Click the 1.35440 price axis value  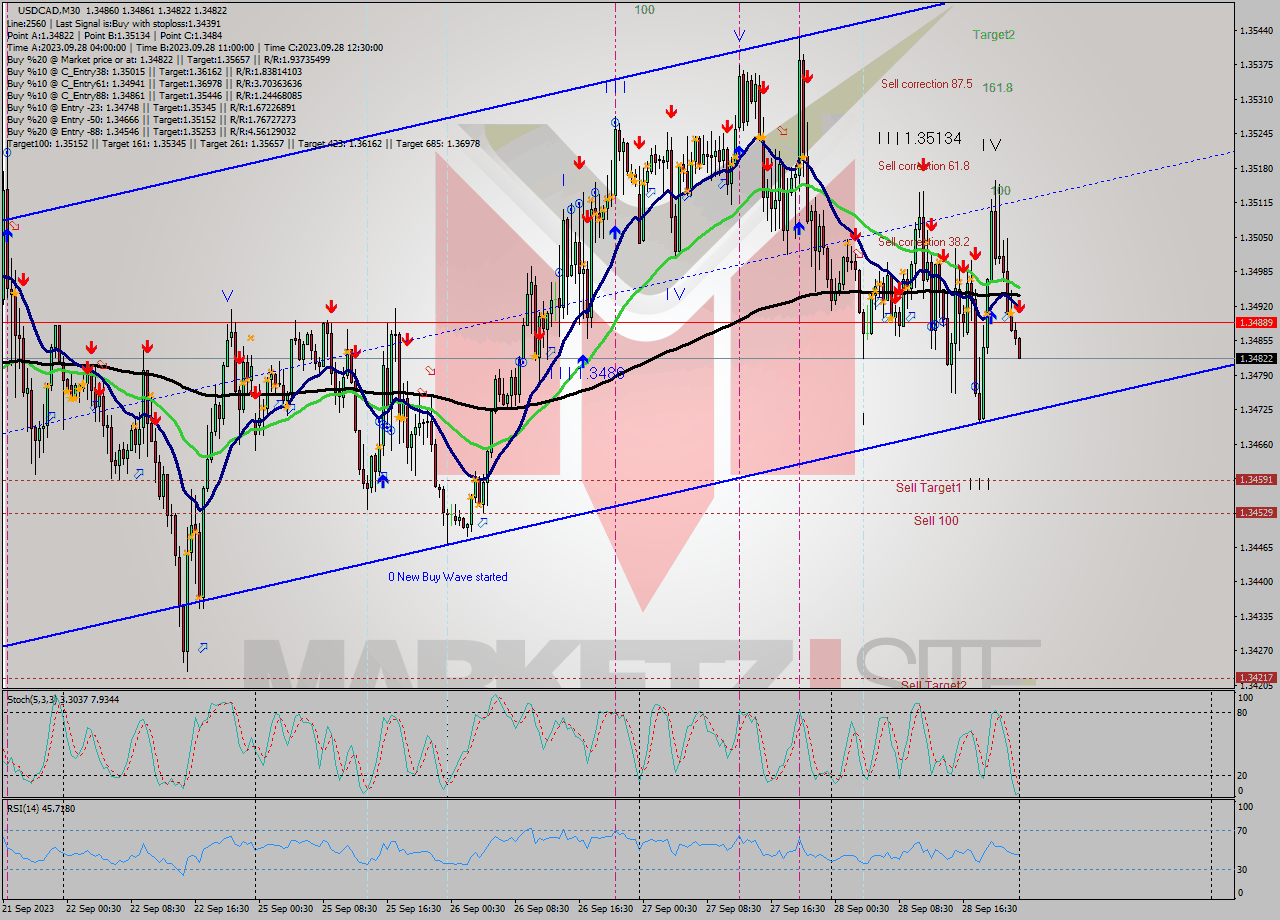click(1256, 31)
